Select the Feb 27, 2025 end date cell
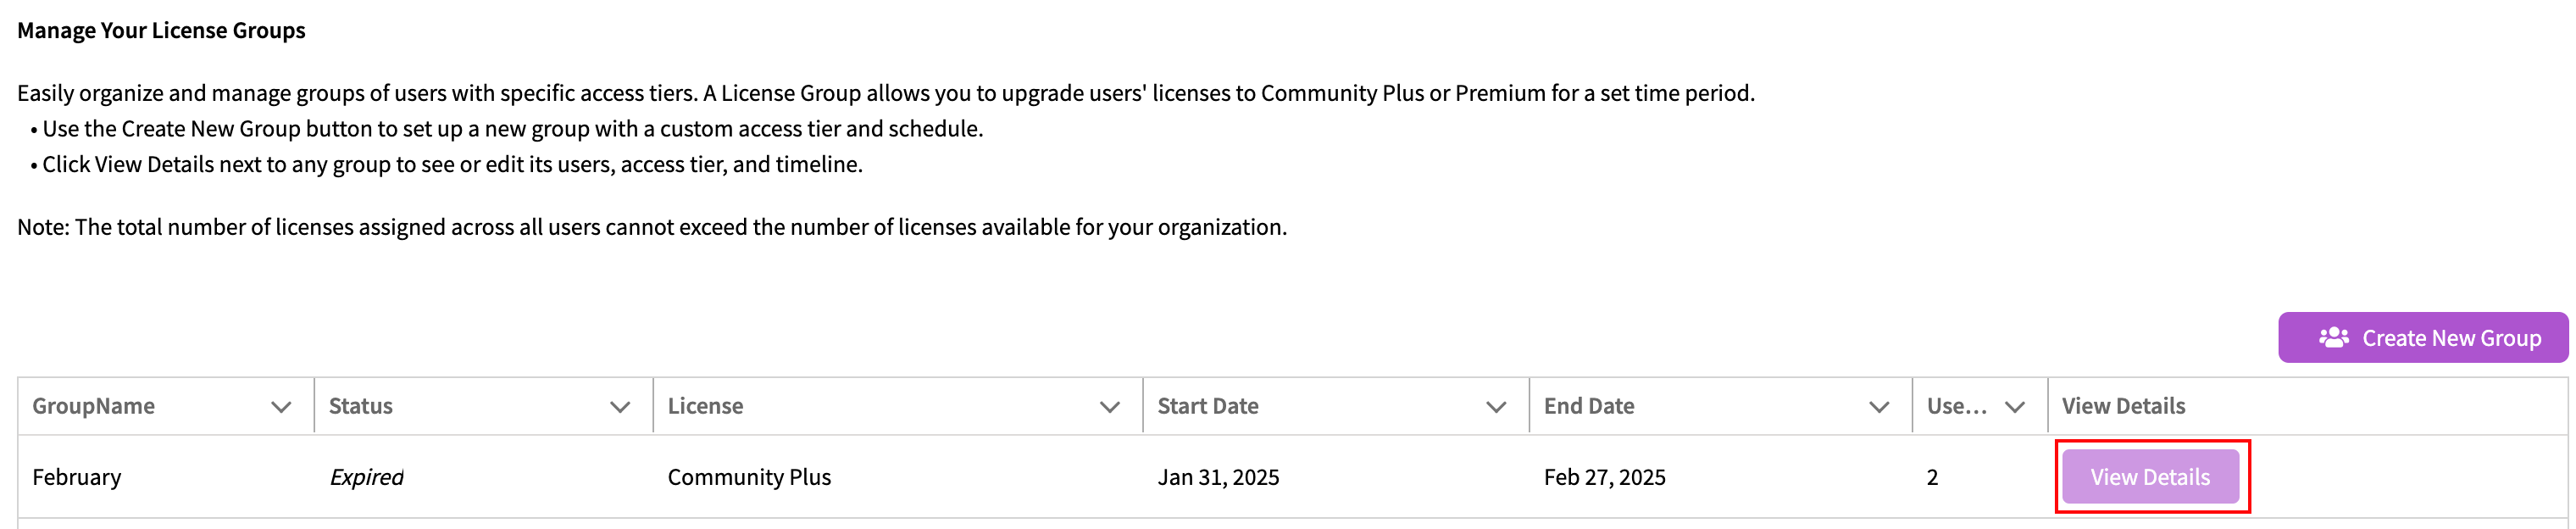Viewport: 2576px width, 529px height. click(x=1604, y=477)
